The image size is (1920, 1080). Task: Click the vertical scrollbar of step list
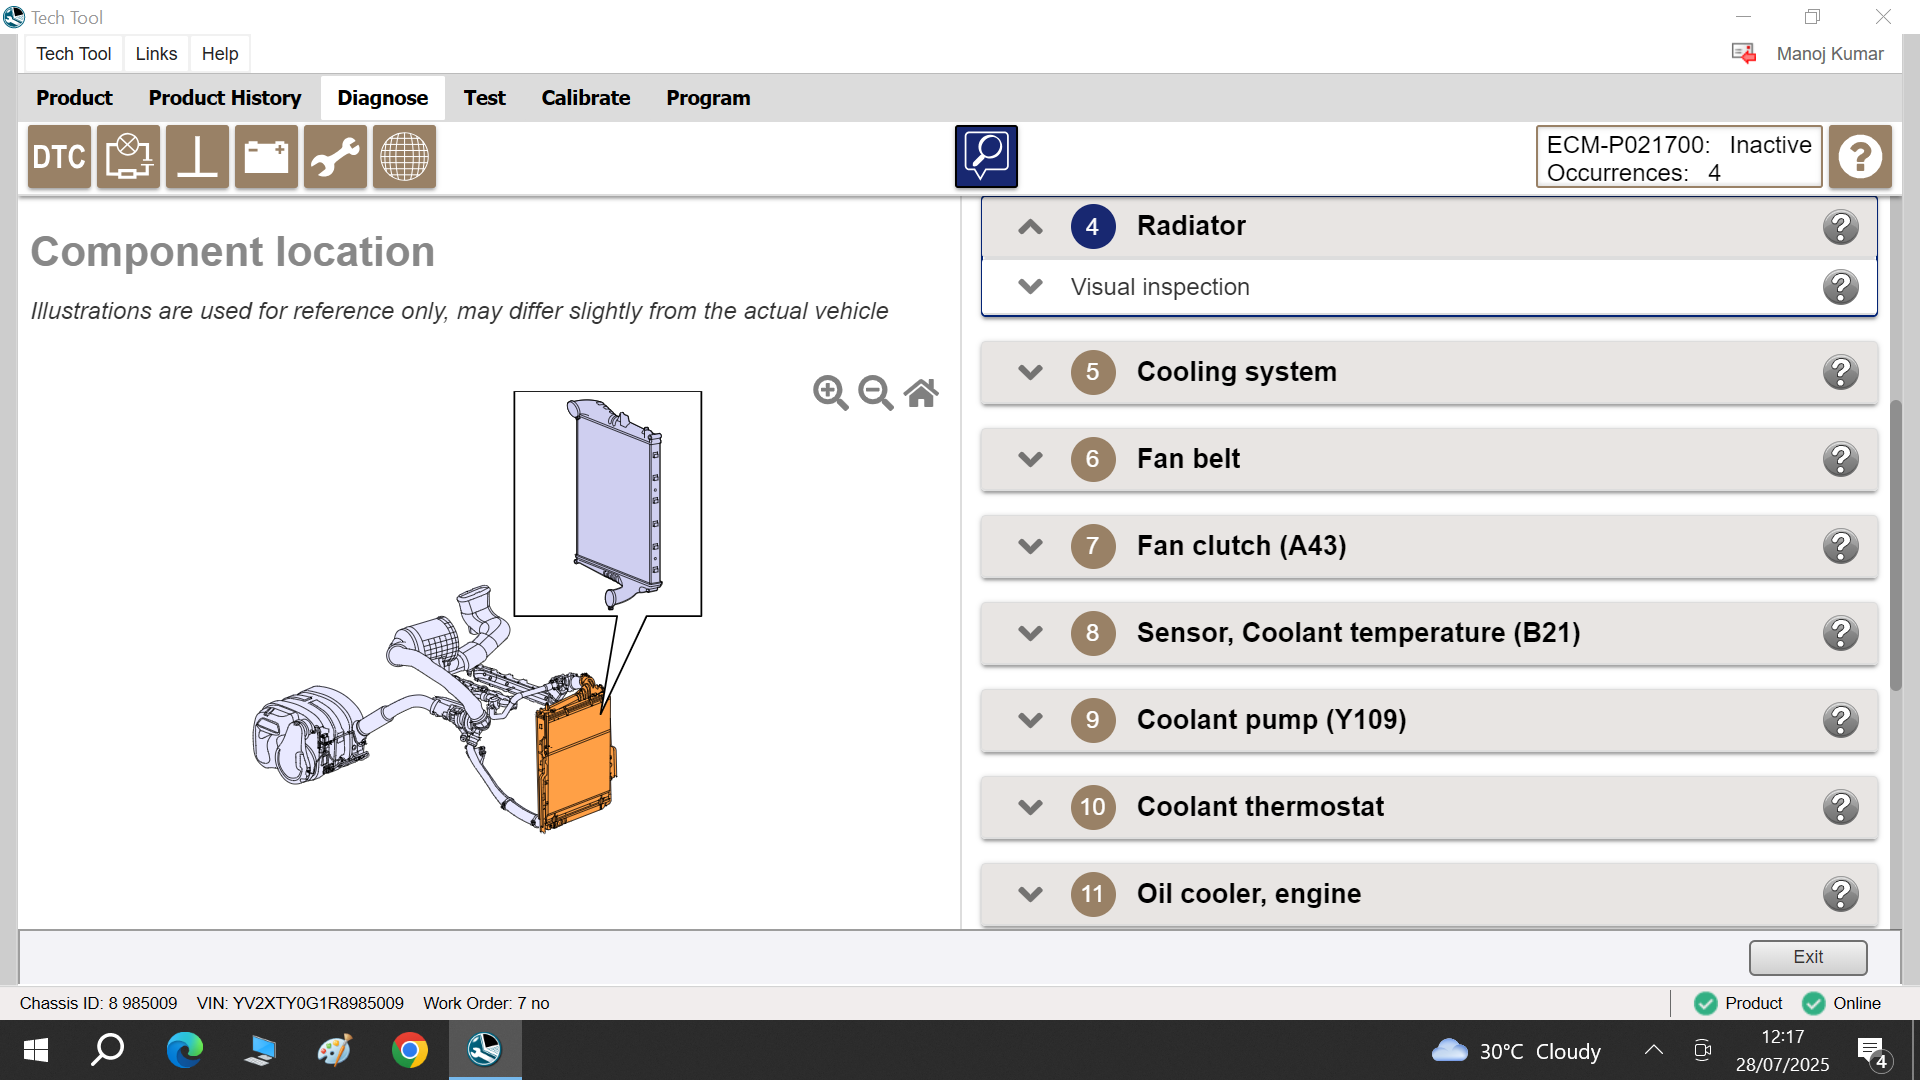click(1895, 545)
